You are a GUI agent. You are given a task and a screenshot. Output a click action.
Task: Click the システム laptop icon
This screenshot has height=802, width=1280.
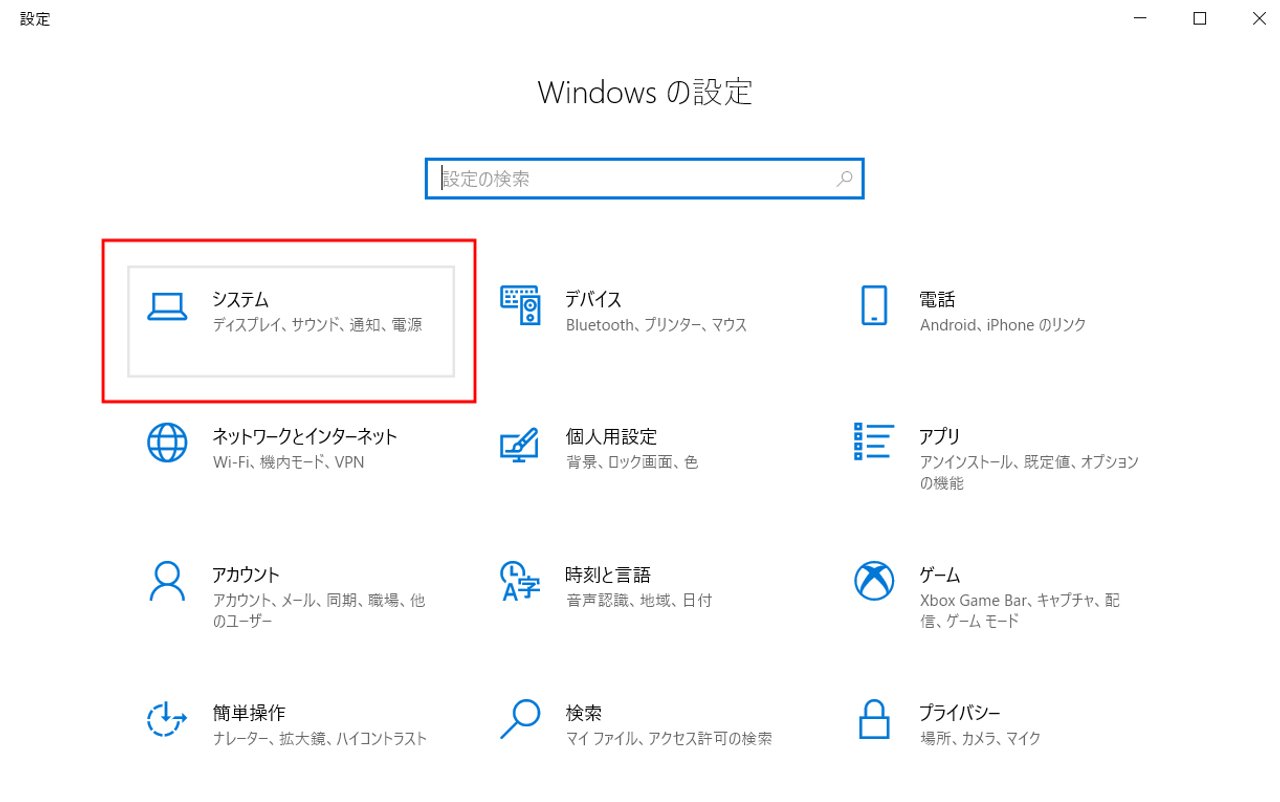(167, 307)
